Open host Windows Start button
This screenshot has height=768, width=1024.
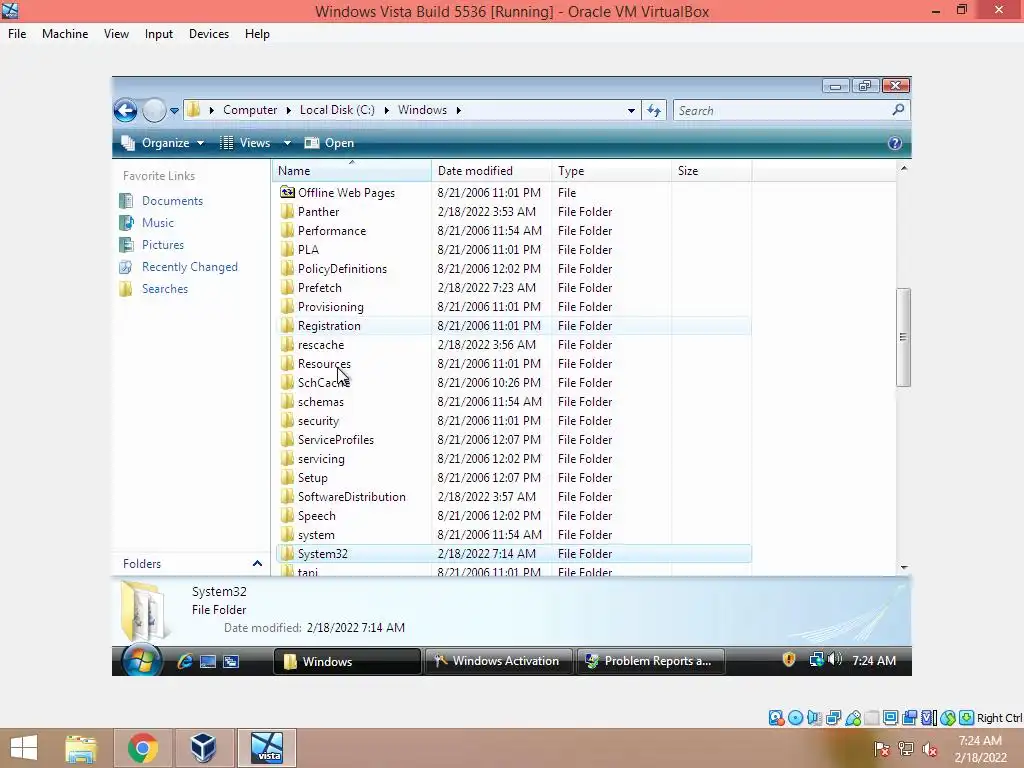[x=24, y=748]
